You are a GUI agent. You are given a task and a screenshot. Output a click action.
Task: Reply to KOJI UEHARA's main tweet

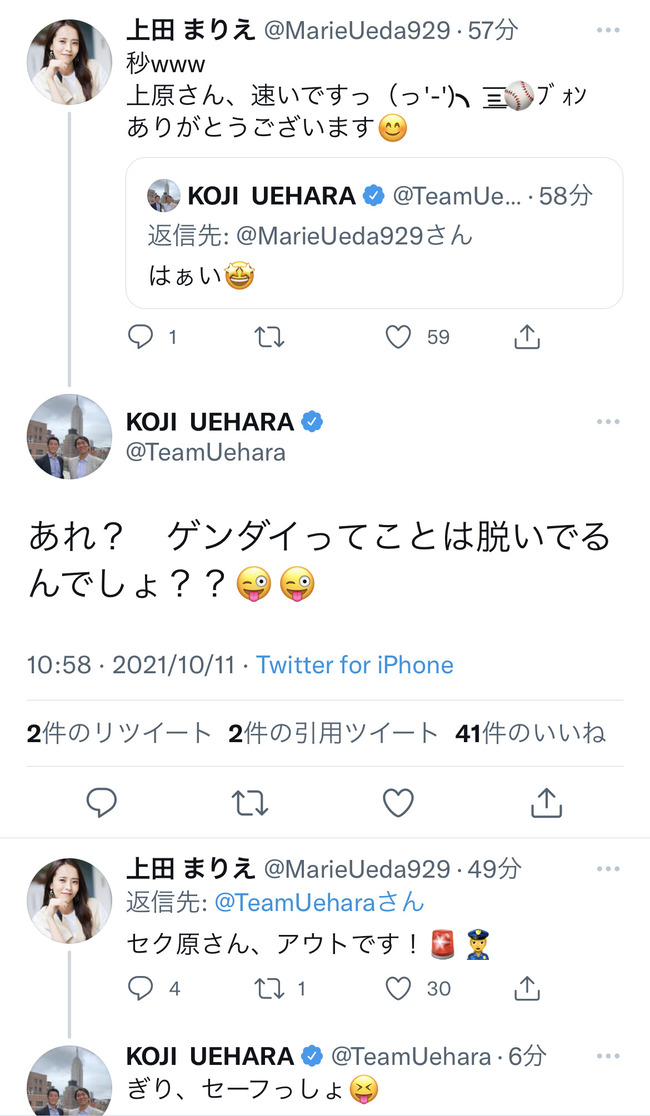pyautogui.click(x=102, y=803)
